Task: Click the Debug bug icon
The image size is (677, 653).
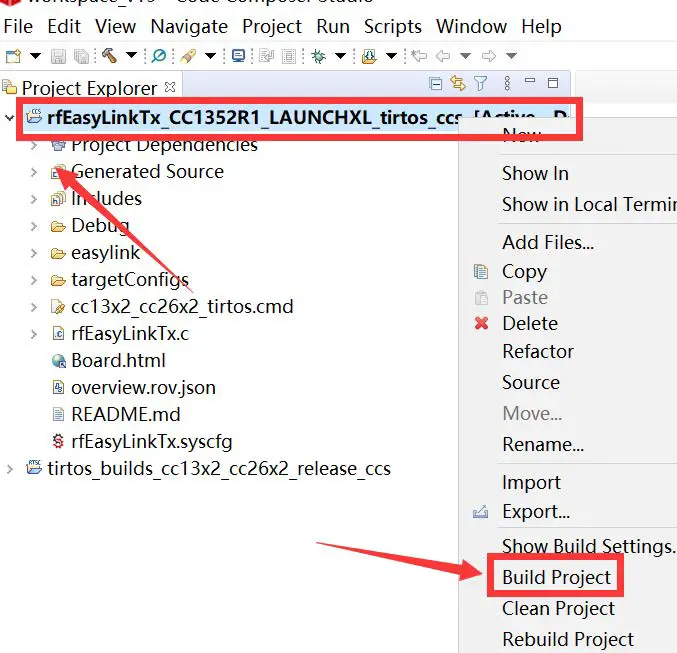Action: [319, 56]
